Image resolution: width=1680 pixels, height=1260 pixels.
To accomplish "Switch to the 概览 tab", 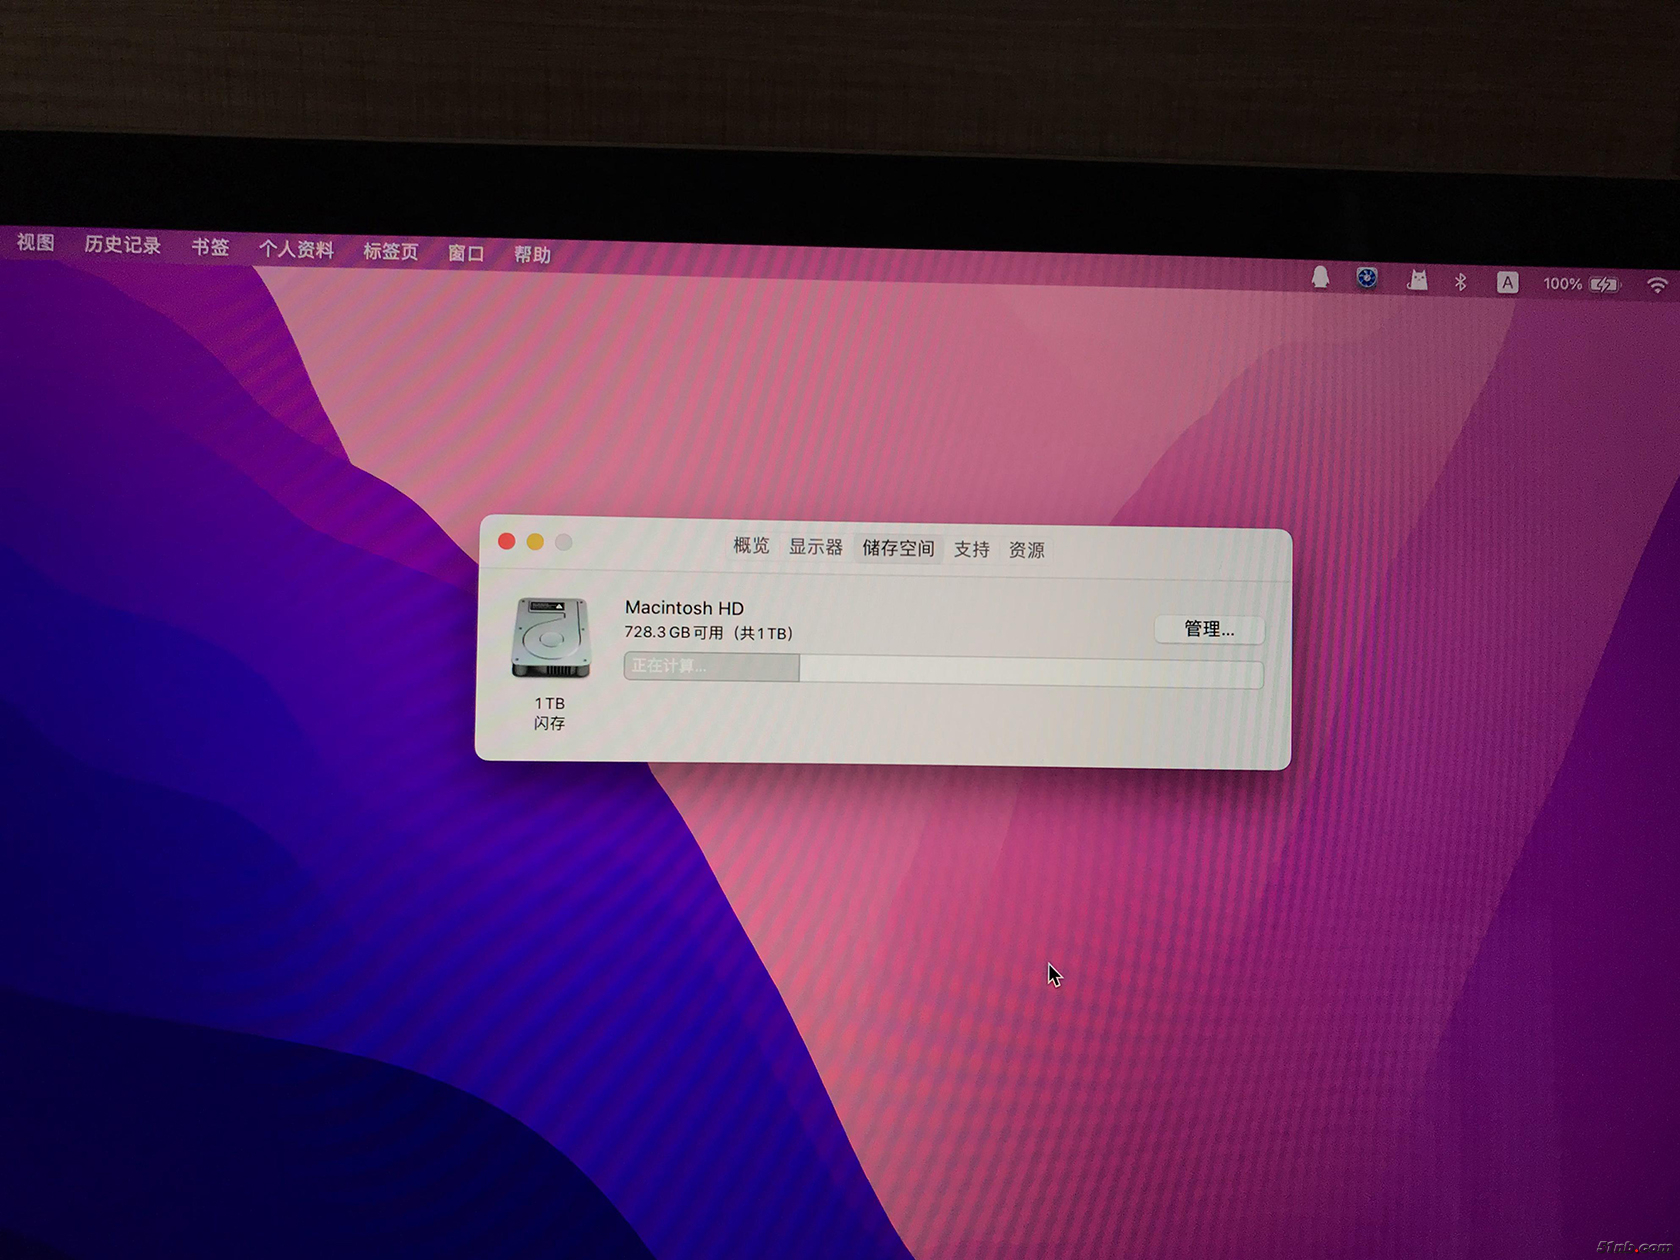I will pyautogui.click(x=751, y=546).
